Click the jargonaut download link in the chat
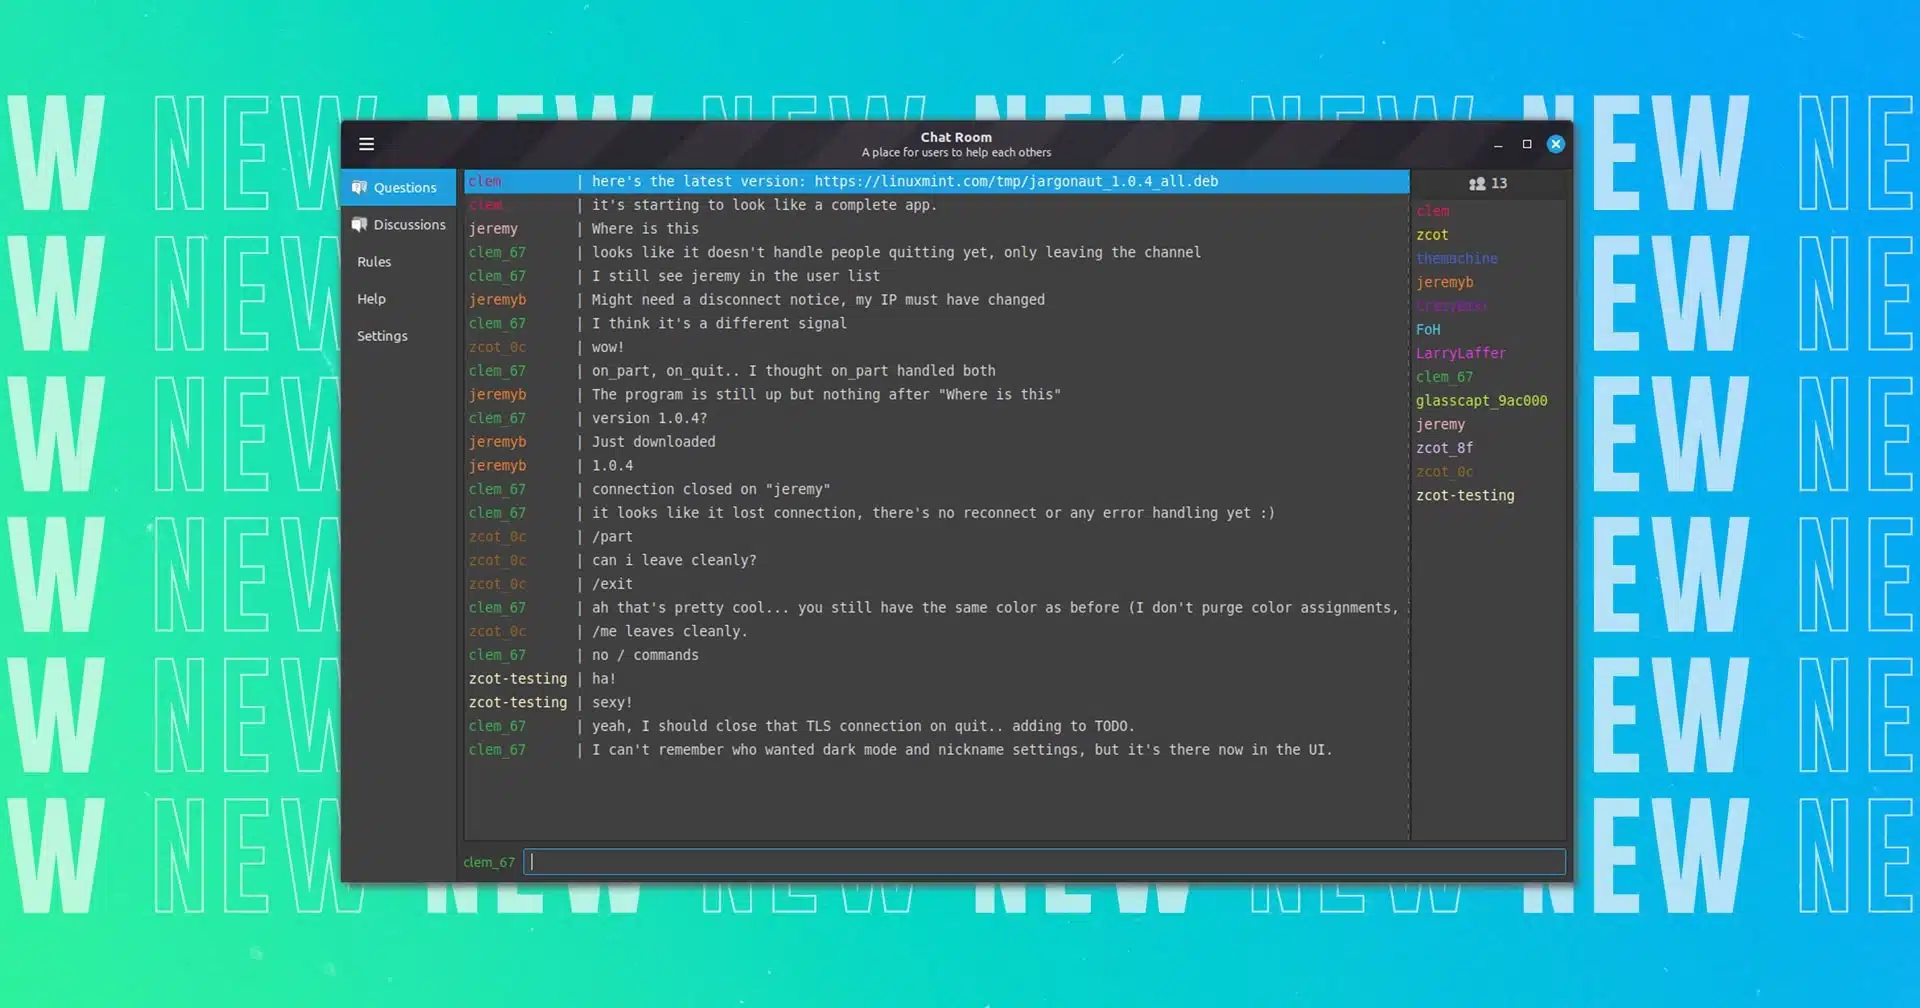Image resolution: width=1920 pixels, height=1008 pixels. tap(1016, 181)
